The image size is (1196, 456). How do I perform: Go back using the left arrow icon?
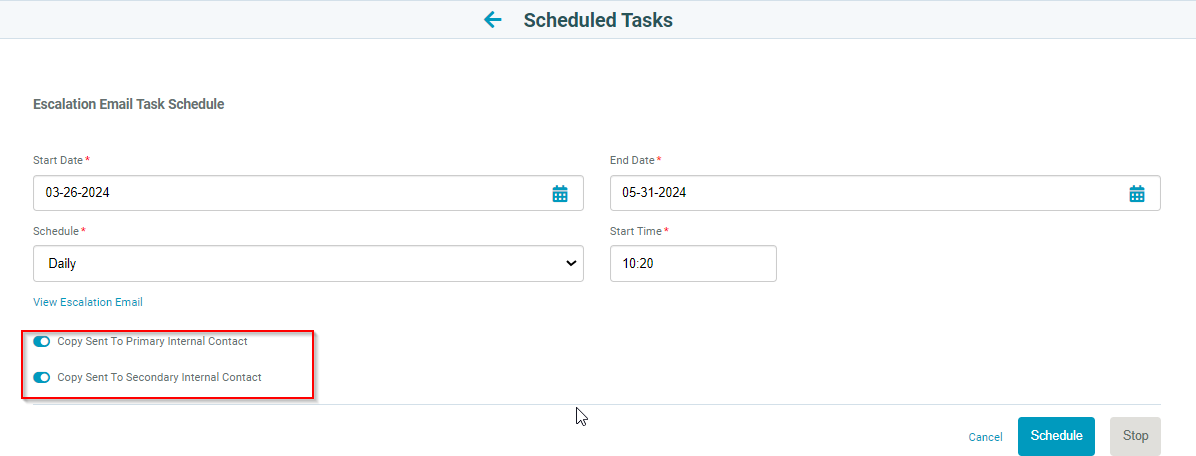click(493, 20)
